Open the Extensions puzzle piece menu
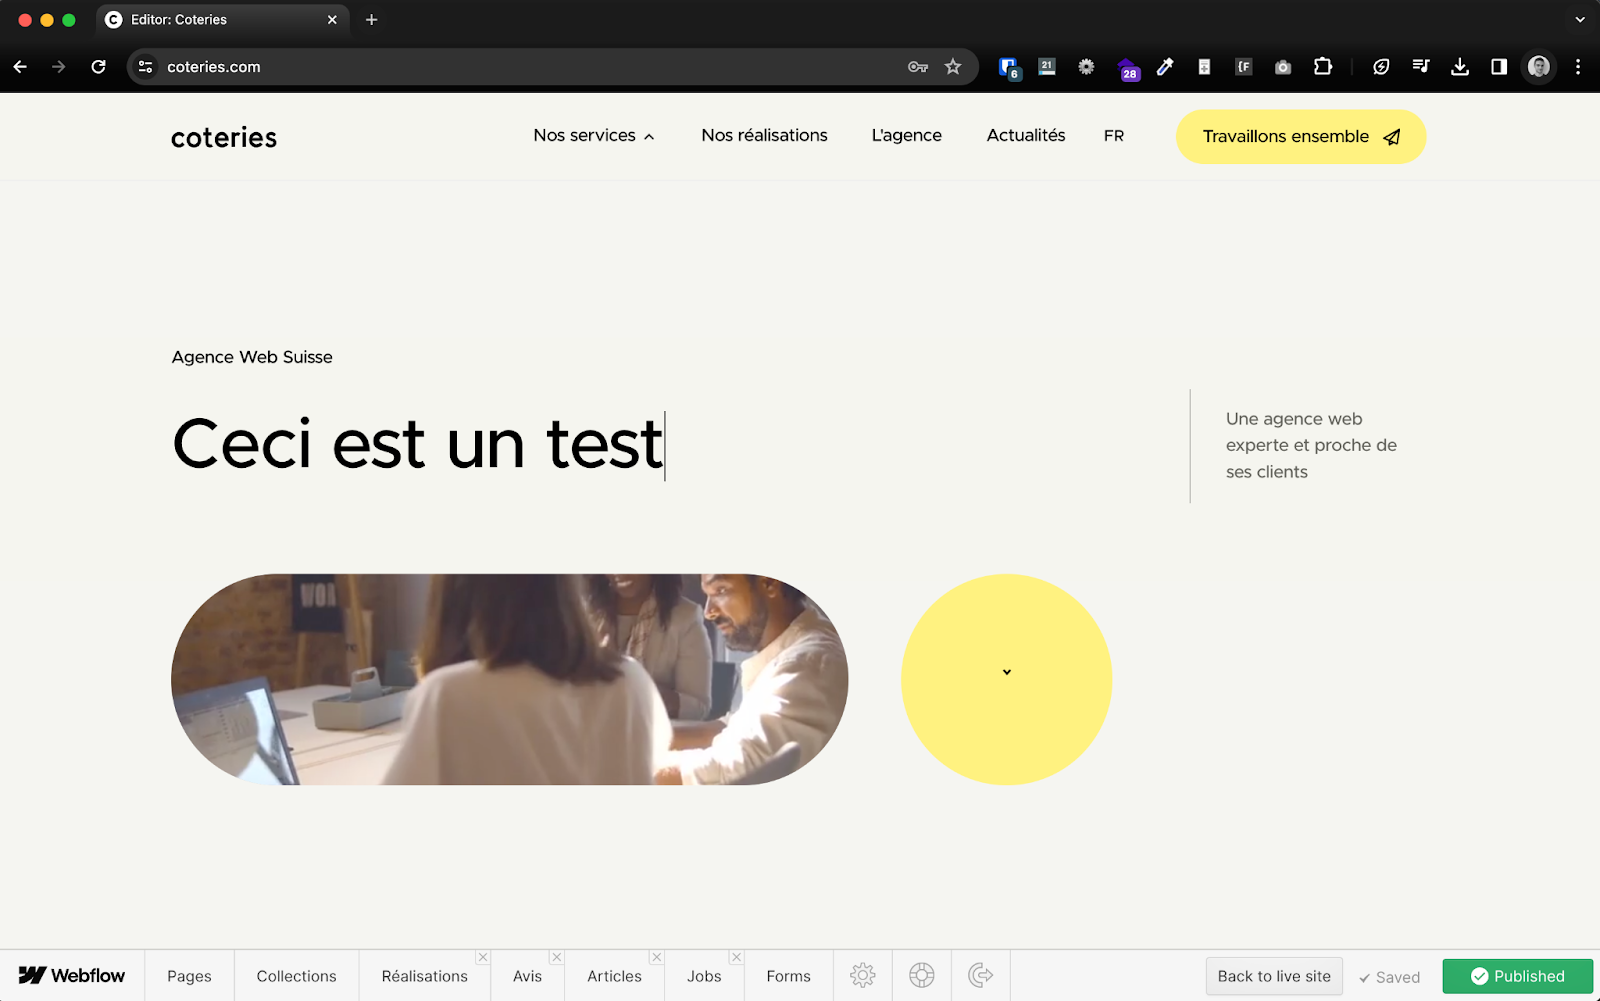The image size is (1600, 1001). click(1323, 67)
